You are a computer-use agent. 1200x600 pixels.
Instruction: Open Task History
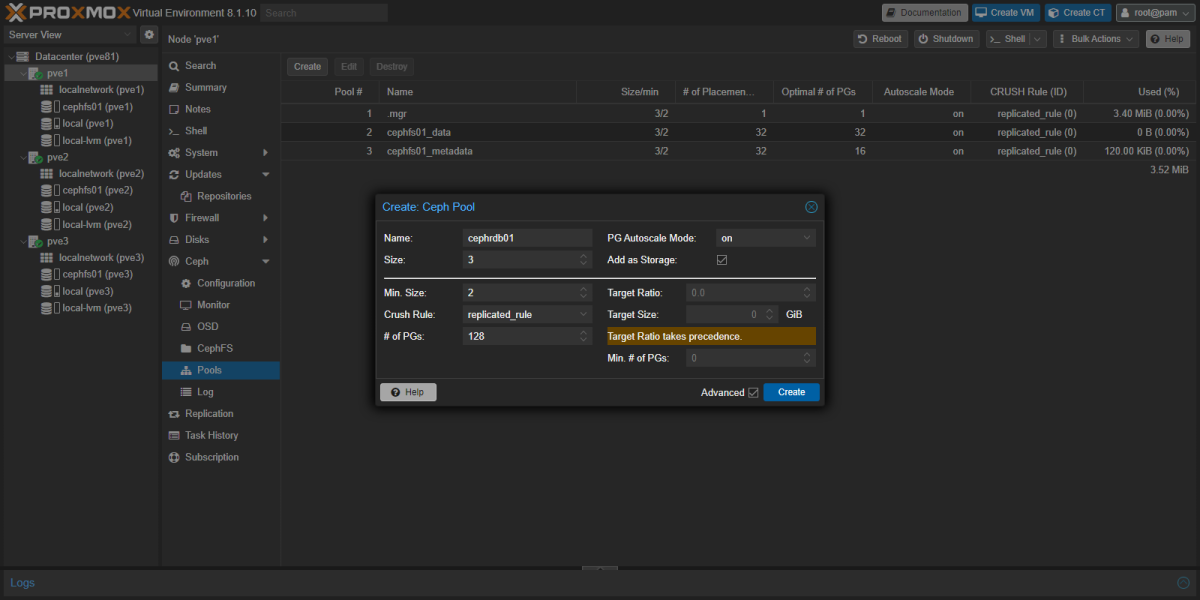click(x=211, y=435)
